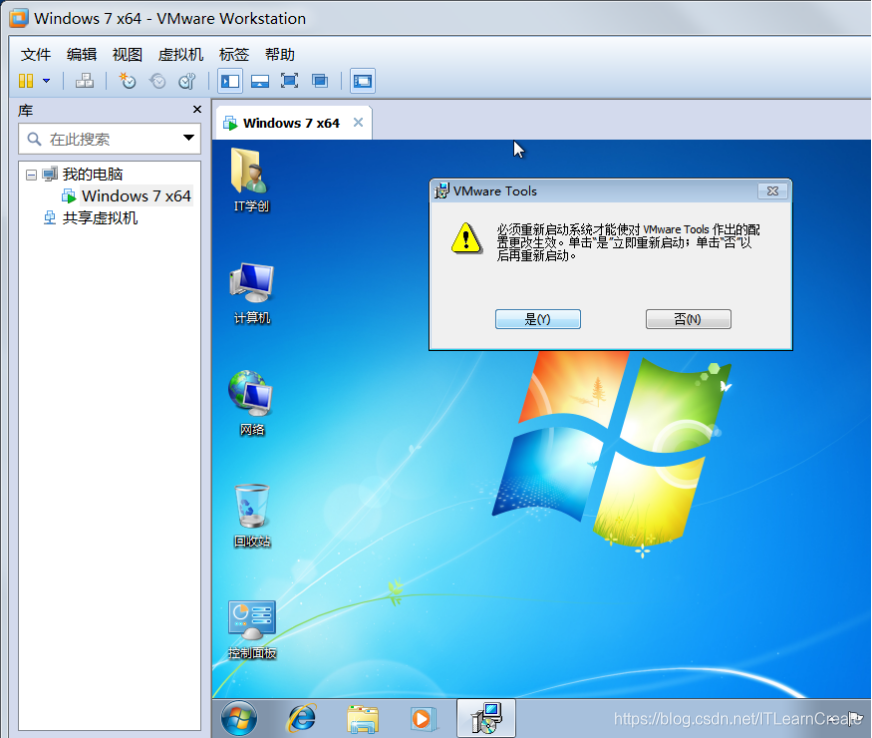
Task: Click 否(N) to restart later
Action: pos(688,319)
